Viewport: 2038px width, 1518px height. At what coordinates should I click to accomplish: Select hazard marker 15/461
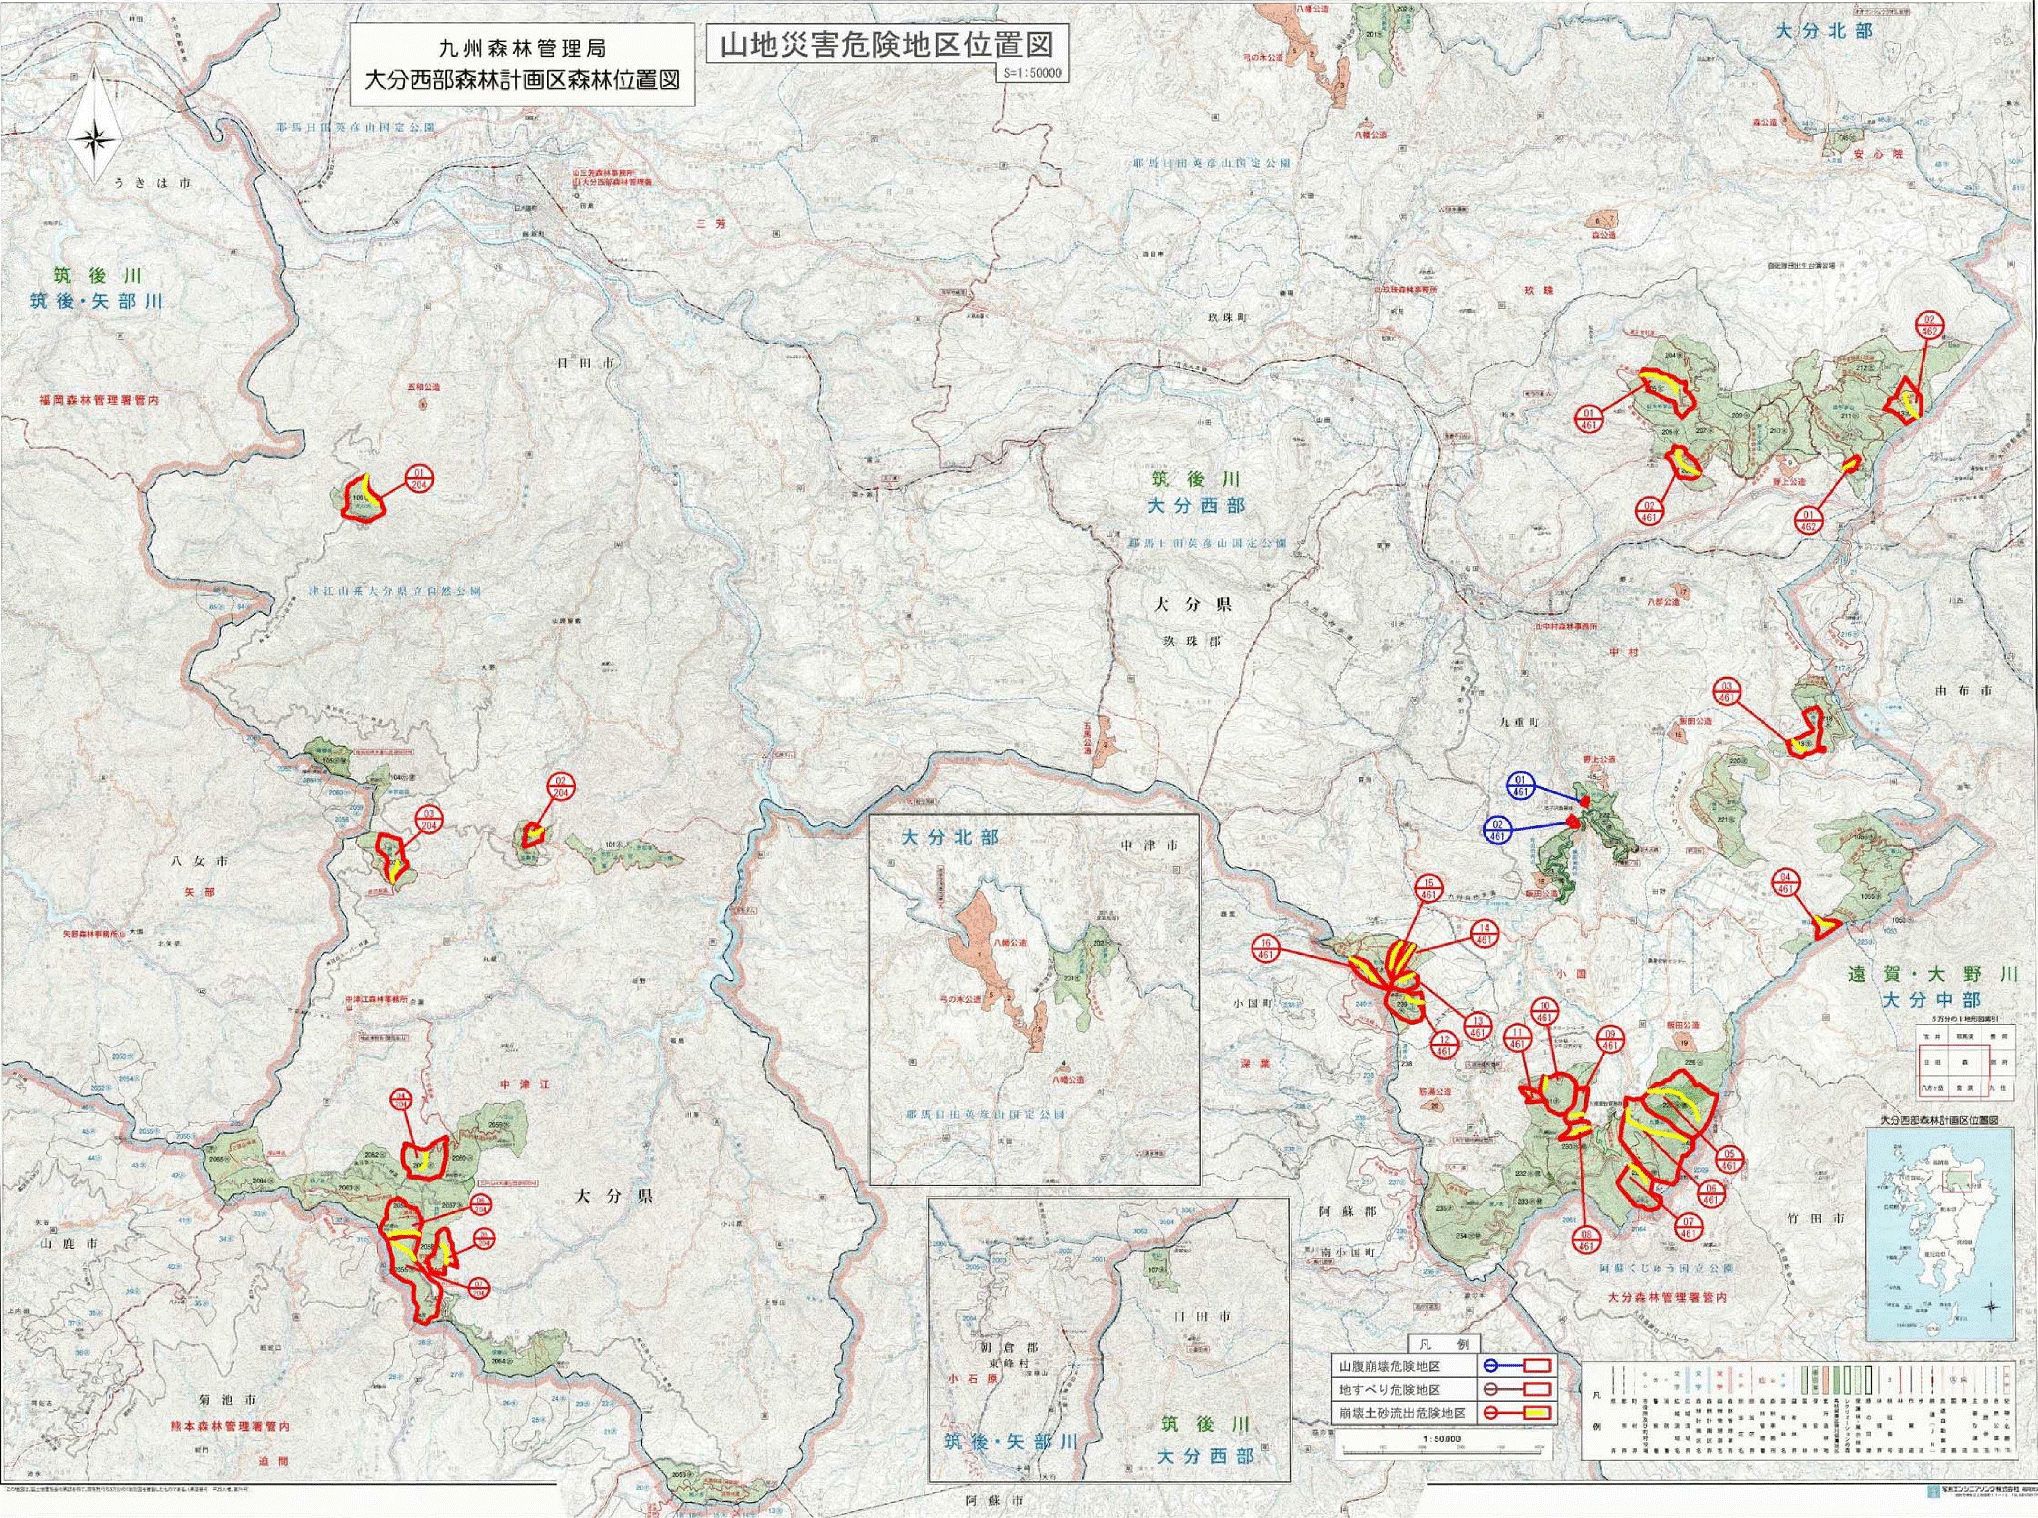point(1429,889)
